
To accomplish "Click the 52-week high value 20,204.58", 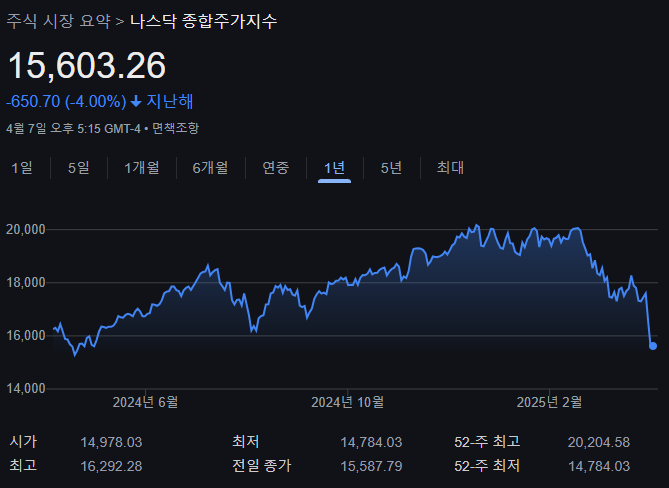I will click(x=599, y=442).
